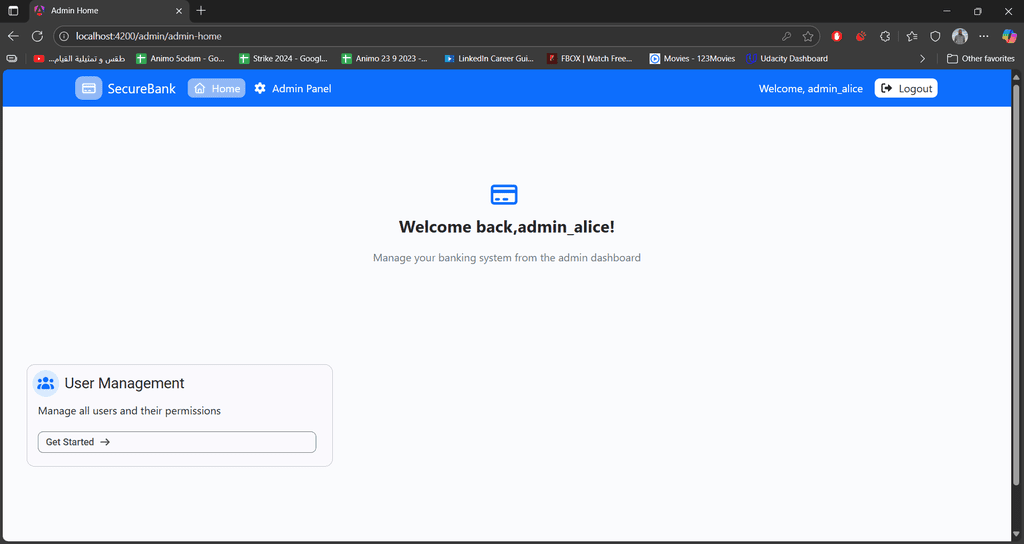Open the LinkedIn Career Guide bookmark
Screen dimensions: 1024x544
click(489, 59)
